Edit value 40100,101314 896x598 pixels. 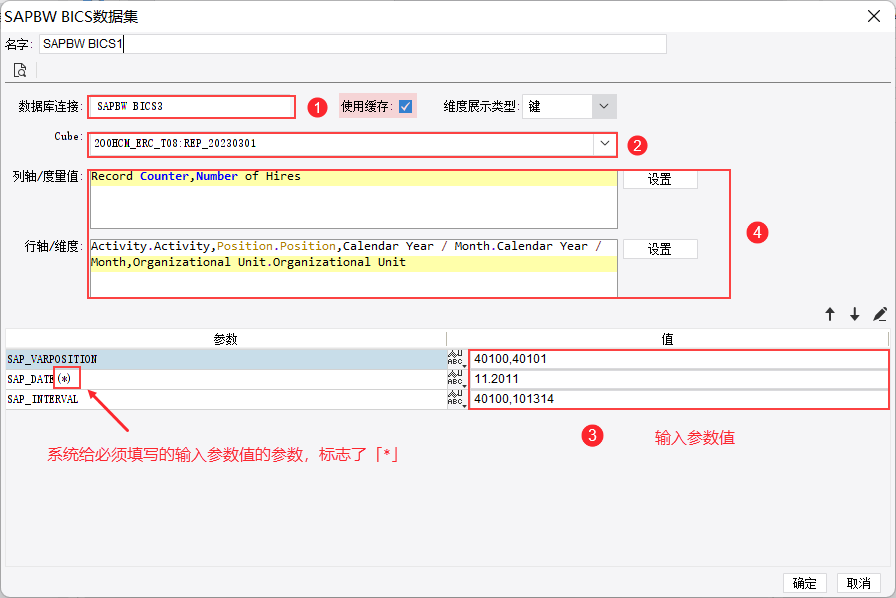(678, 399)
